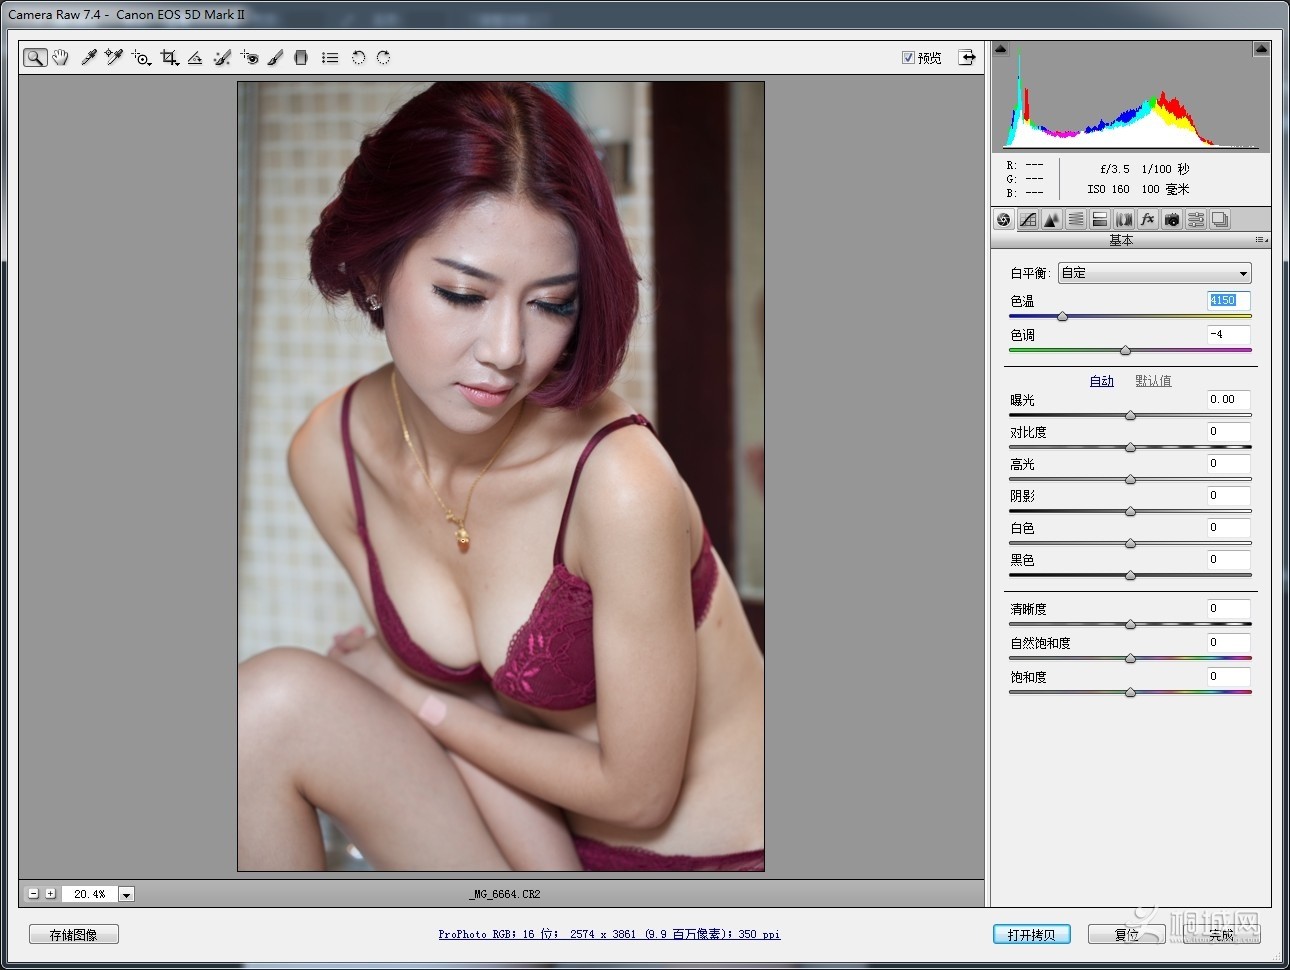Click the 高光 highlights slider handle

[x=1130, y=480]
